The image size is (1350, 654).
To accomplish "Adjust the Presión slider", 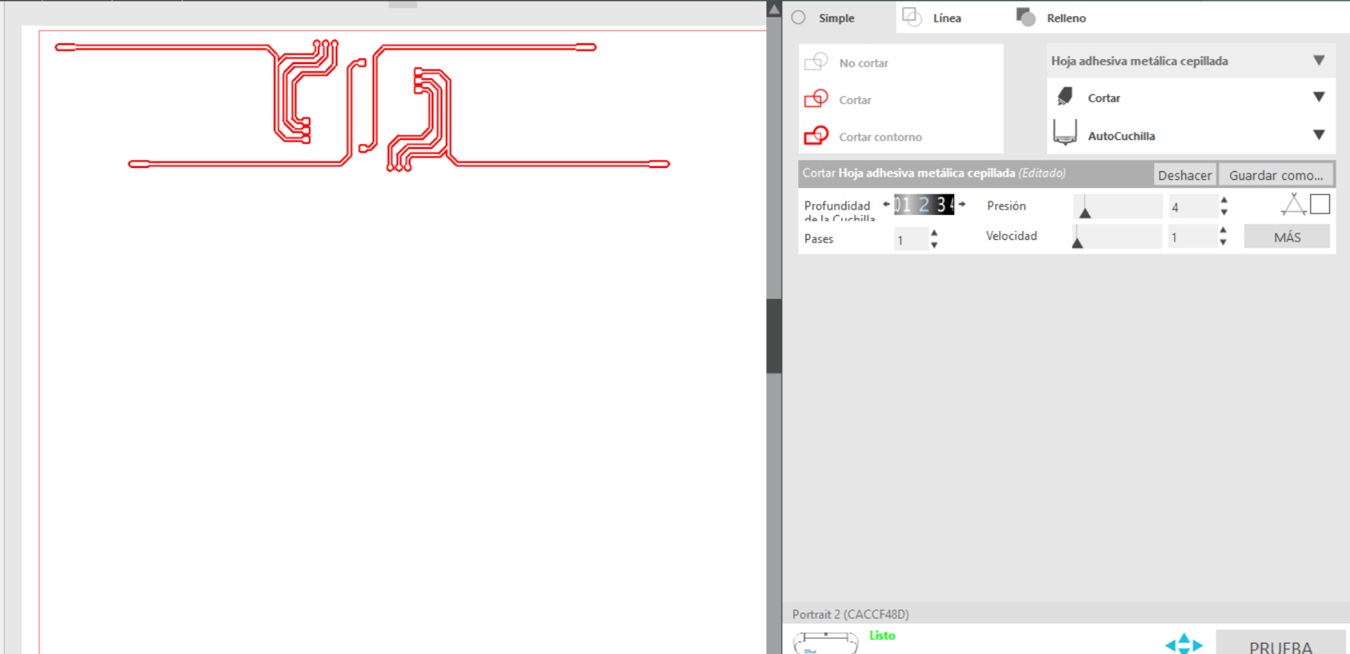I will click(1117, 207).
